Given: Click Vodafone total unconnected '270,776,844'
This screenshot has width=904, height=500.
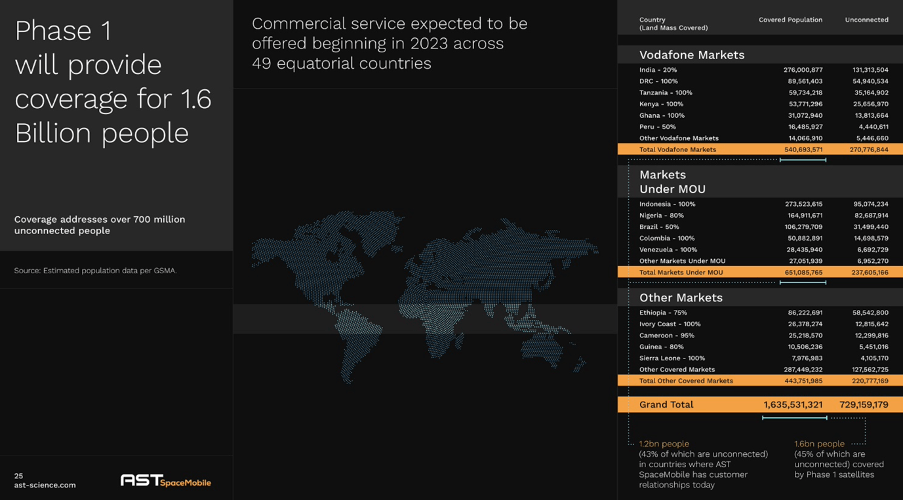Looking at the screenshot, I should [x=869, y=149].
